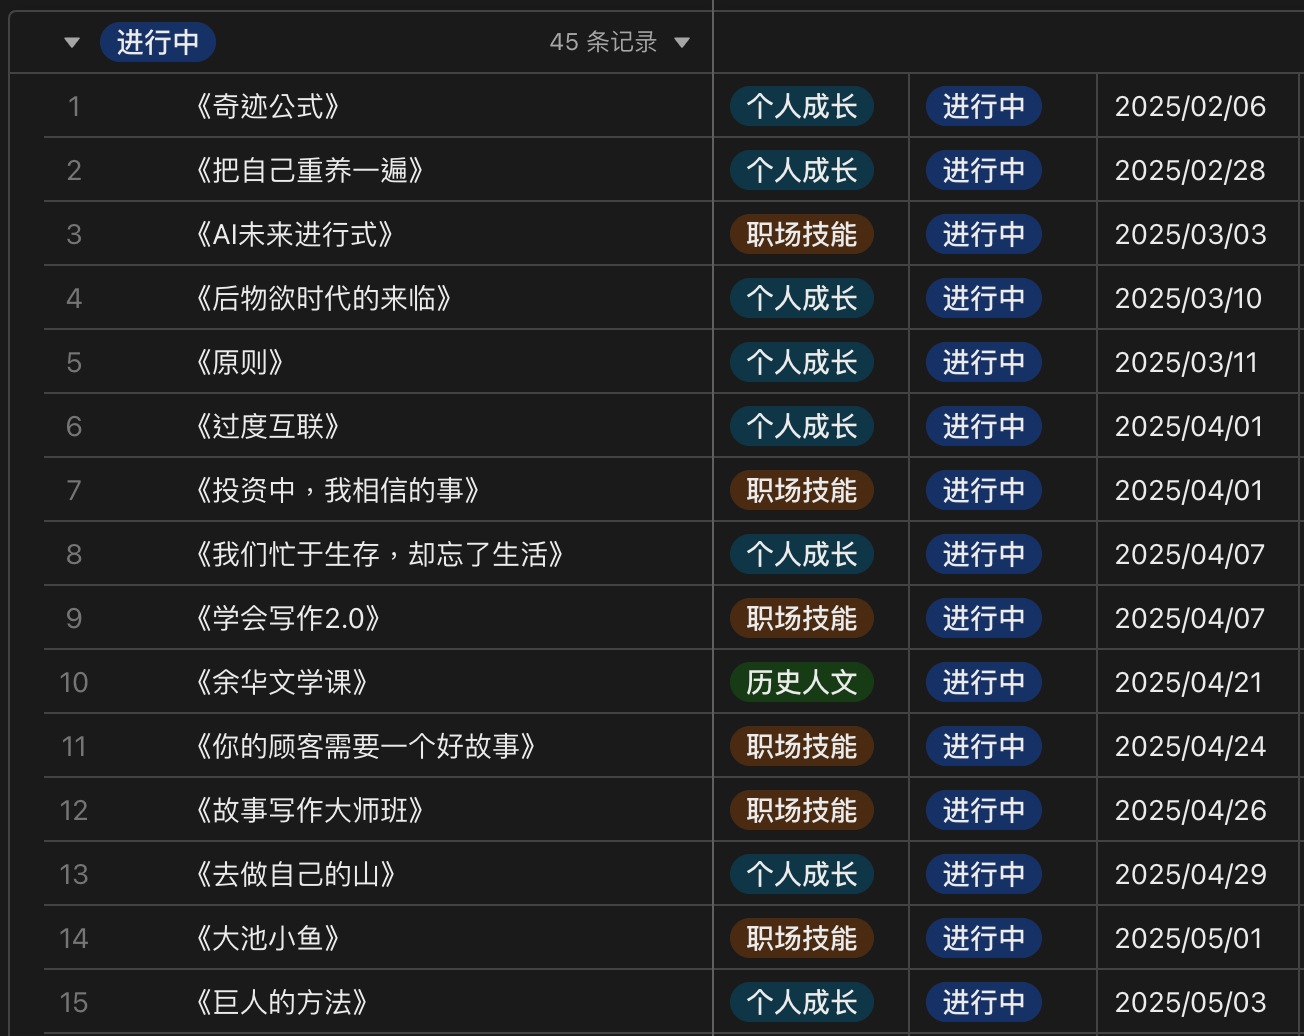Select the book title 《奇迹公式》
This screenshot has width=1304, height=1036.
[x=268, y=106]
